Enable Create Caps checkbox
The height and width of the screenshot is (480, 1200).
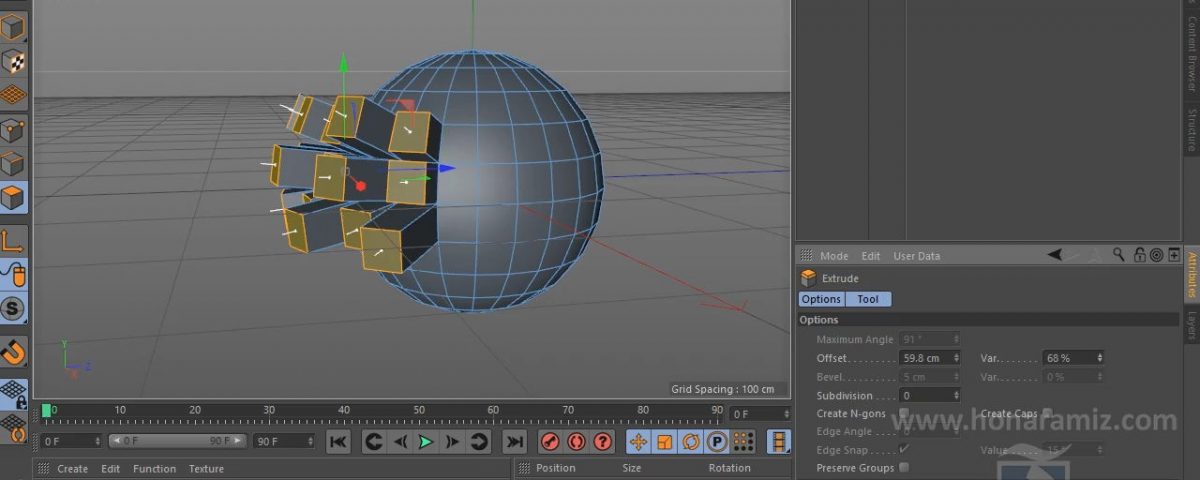1047,413
